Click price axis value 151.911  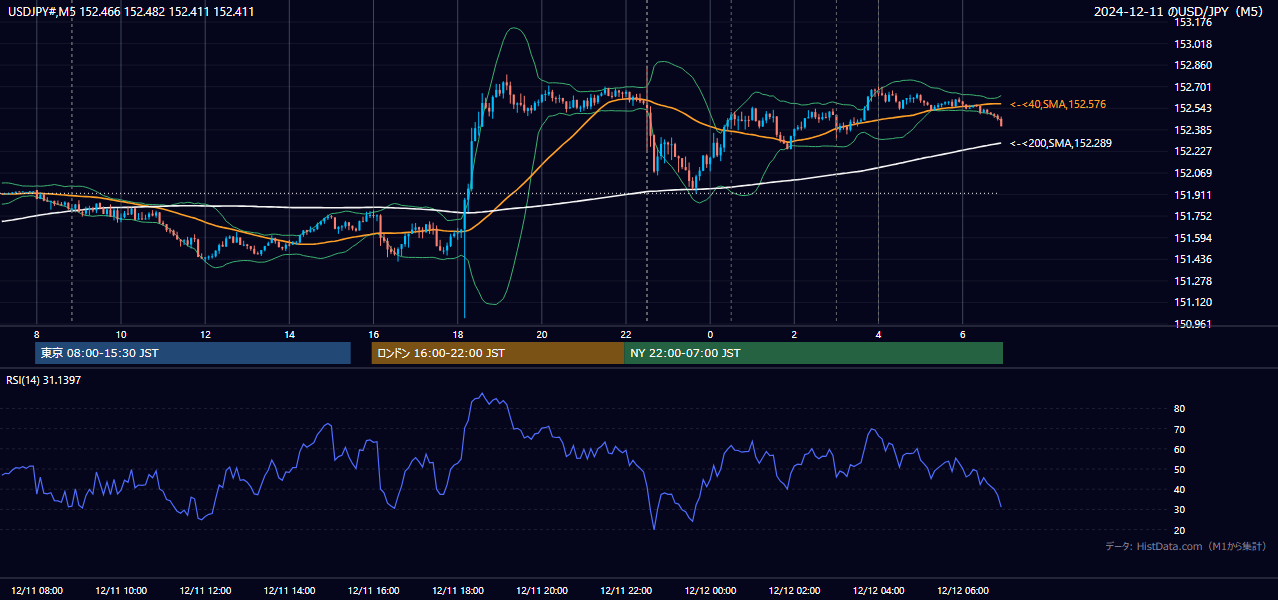pos(1193,195)
